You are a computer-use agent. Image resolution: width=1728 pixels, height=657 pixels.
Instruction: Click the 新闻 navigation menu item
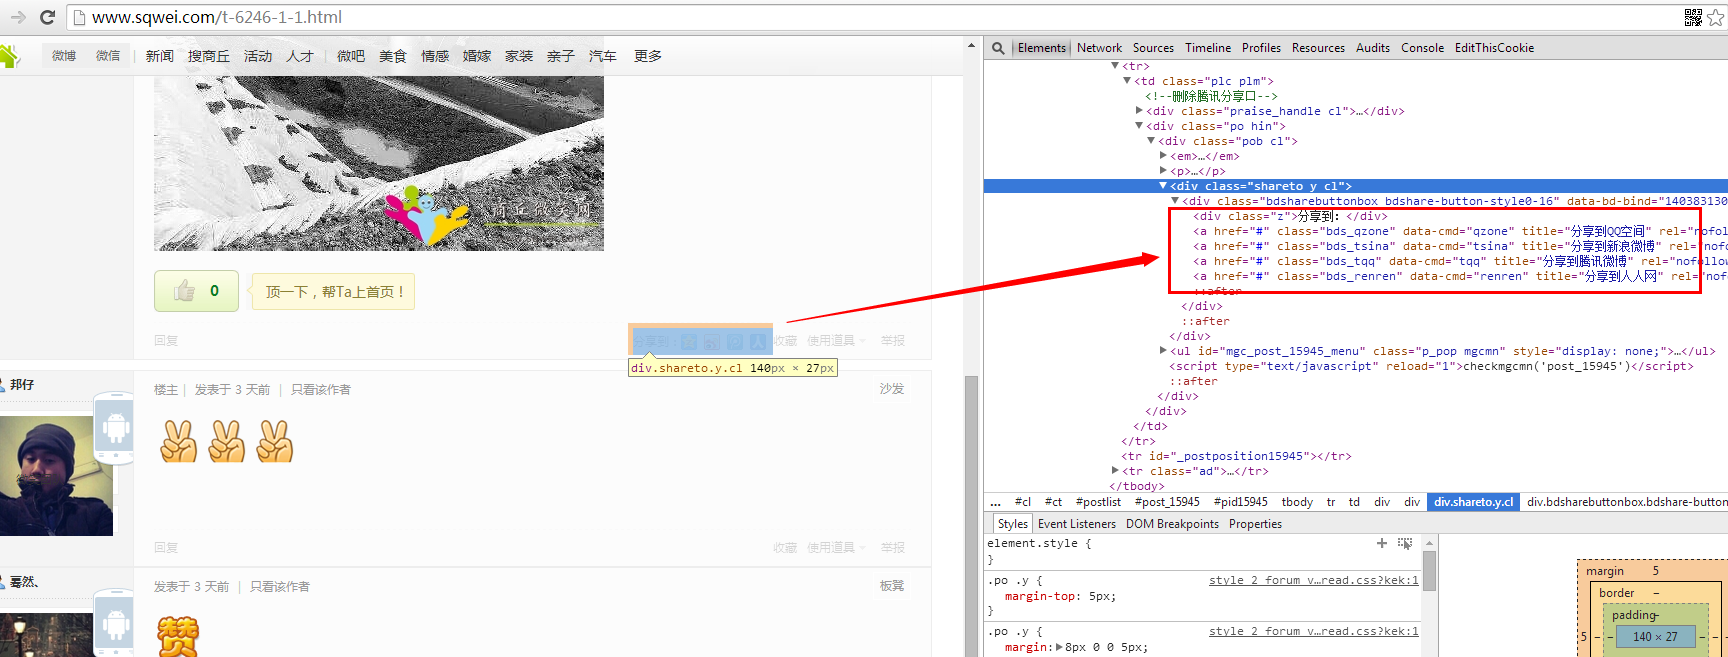[160, 56]
